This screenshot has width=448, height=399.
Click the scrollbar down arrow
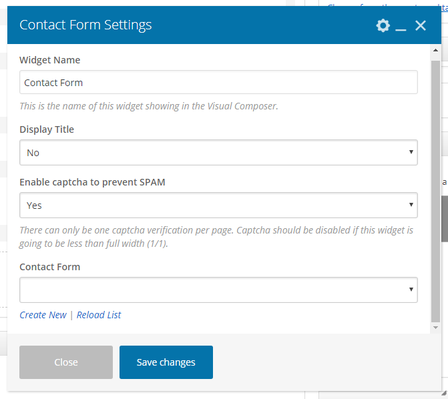click(435, 327)
